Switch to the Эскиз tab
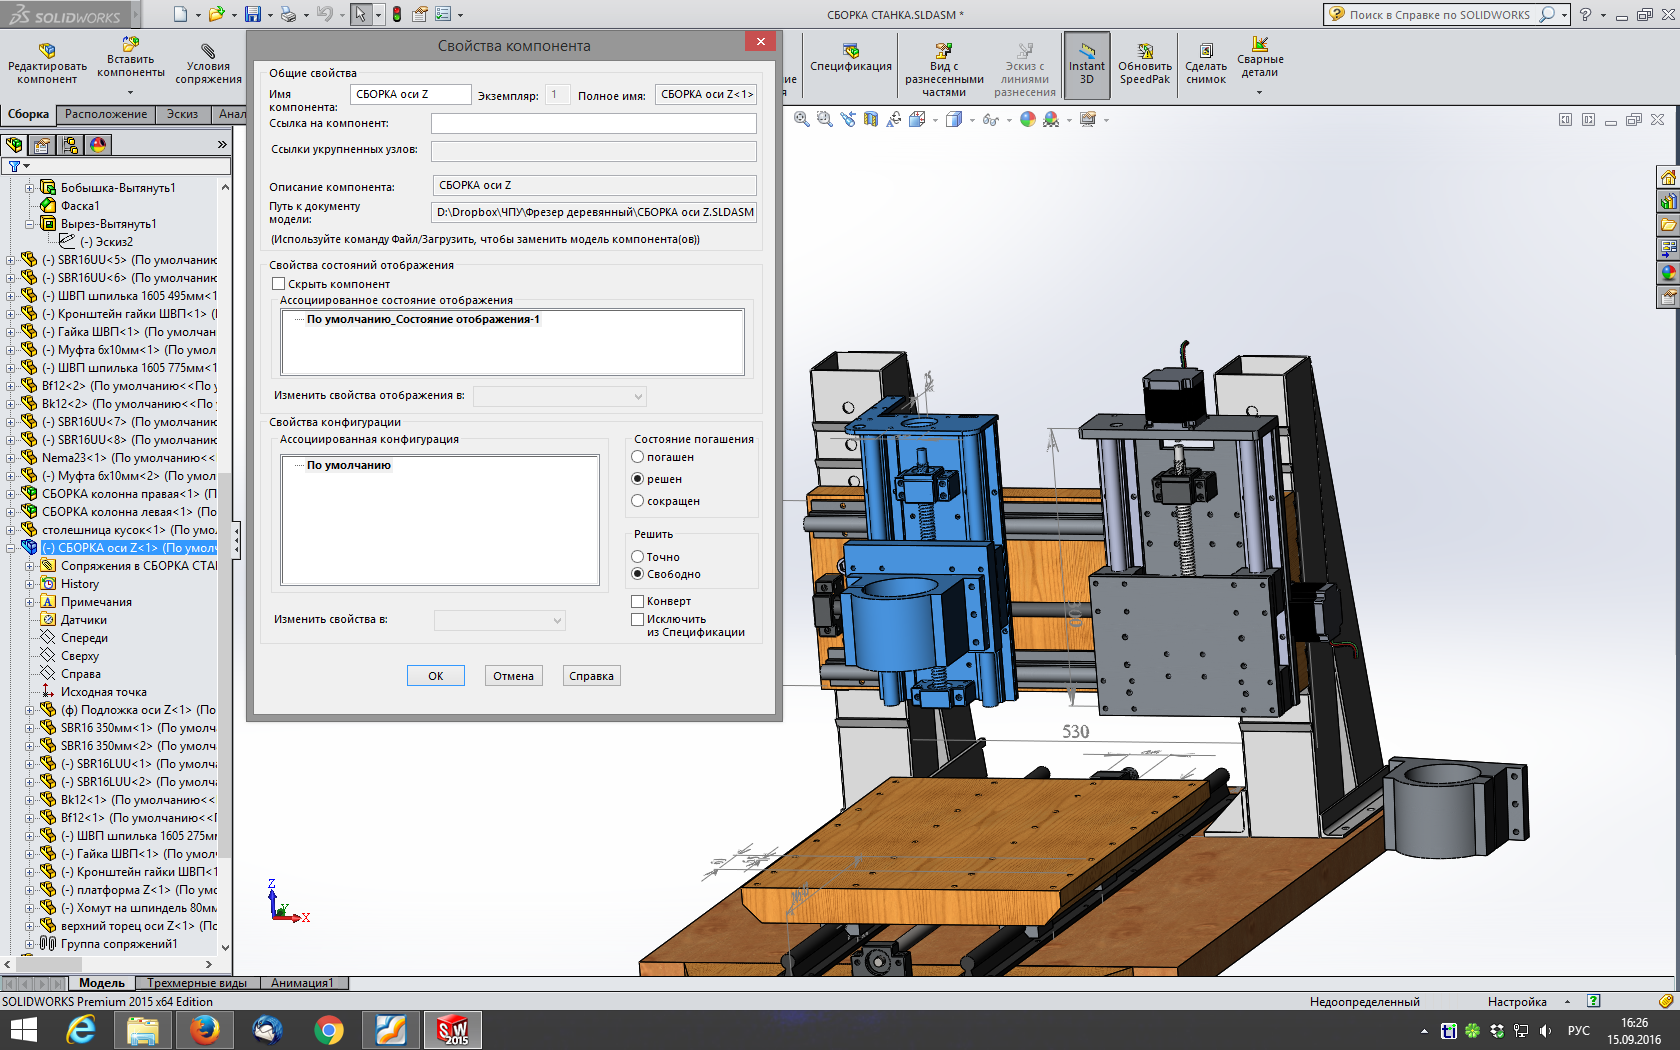Image resolution: width=1680 pixels, height=1050 pixels. pos(182,114)
